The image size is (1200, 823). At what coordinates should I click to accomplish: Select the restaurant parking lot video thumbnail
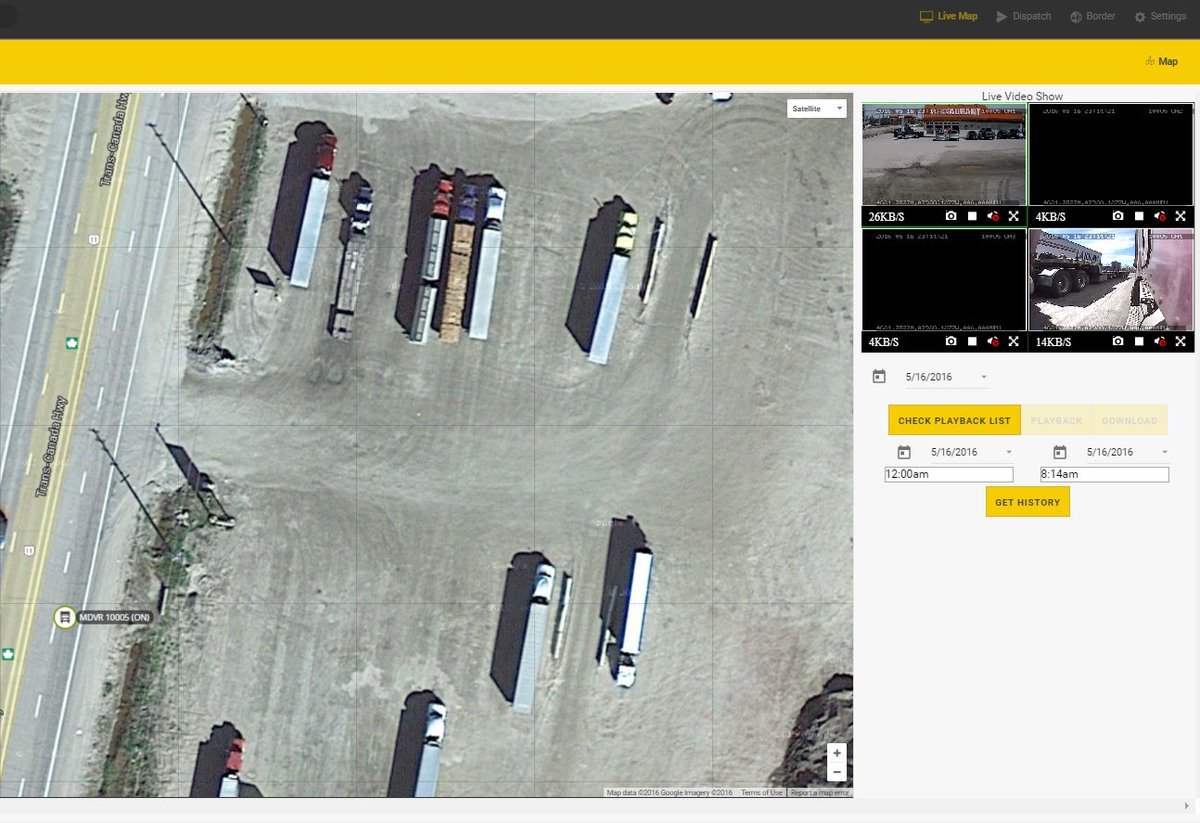(944, 155)
